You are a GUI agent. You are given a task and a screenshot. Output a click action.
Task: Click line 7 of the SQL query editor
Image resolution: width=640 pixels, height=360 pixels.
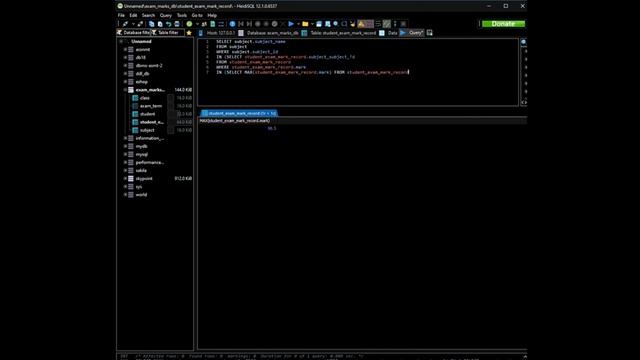pyautogui.click(x=312, y=72)
